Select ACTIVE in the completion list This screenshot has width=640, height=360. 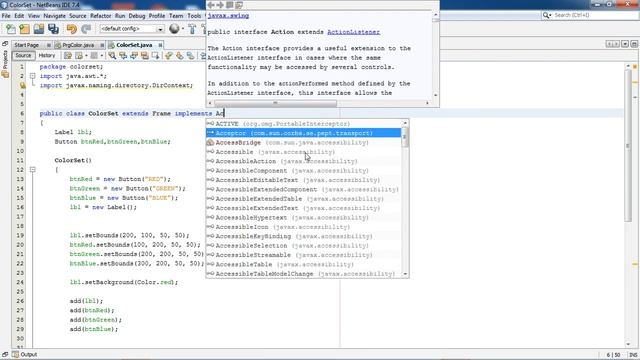[x=304, y=124]
